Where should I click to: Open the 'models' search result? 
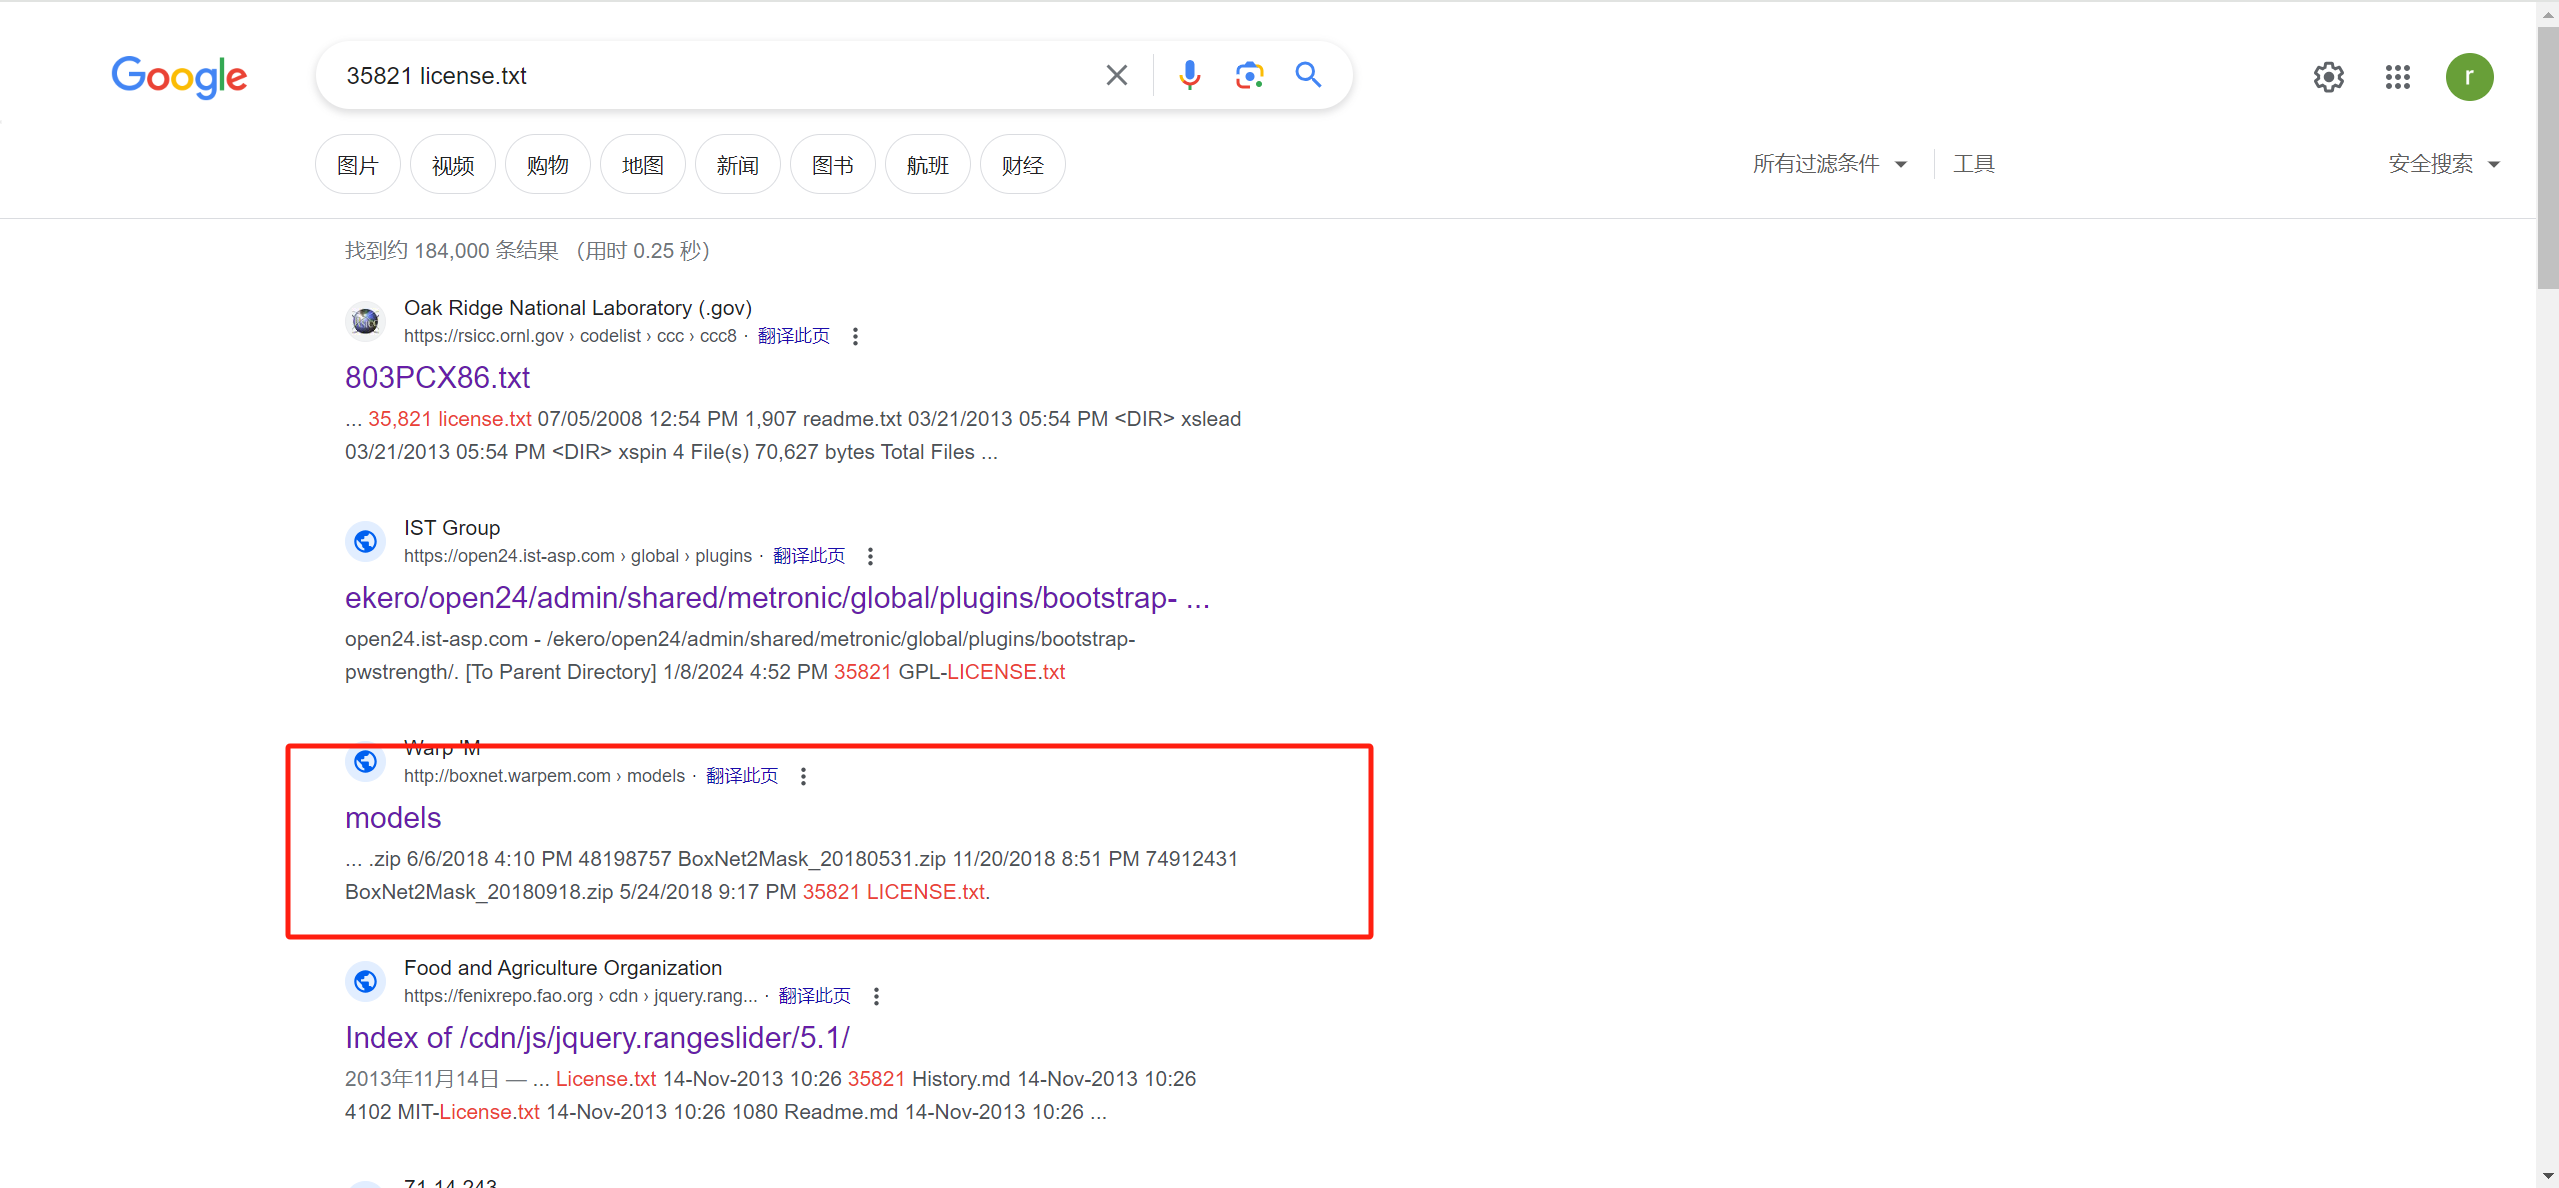coord(393,818)
